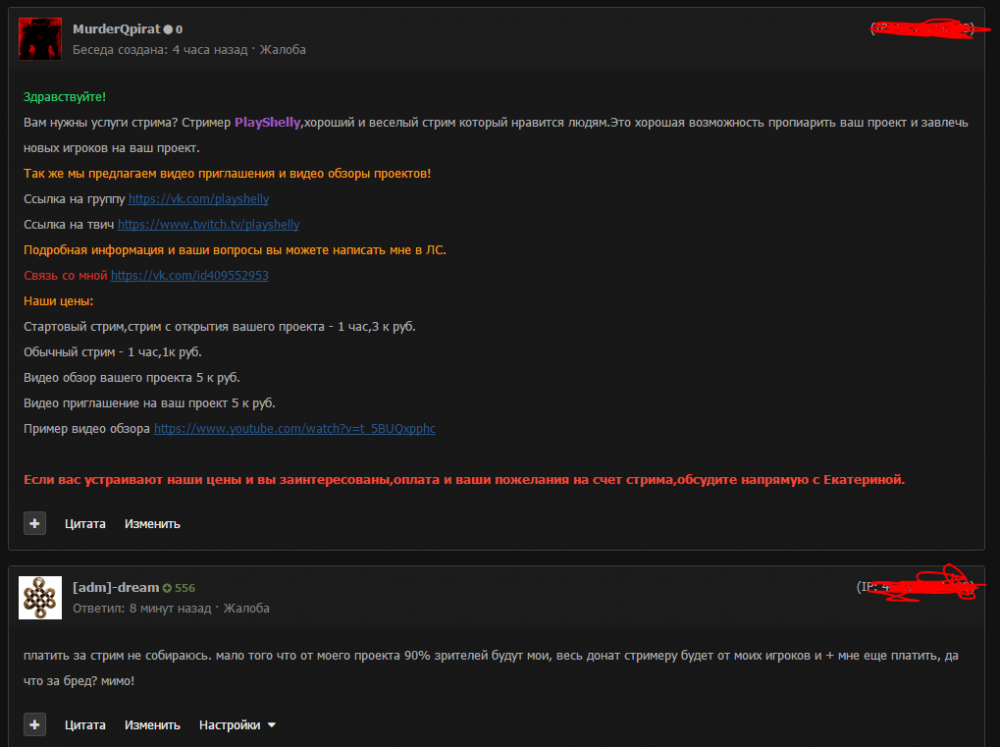Open the YouTube video review link

point(294,429)
